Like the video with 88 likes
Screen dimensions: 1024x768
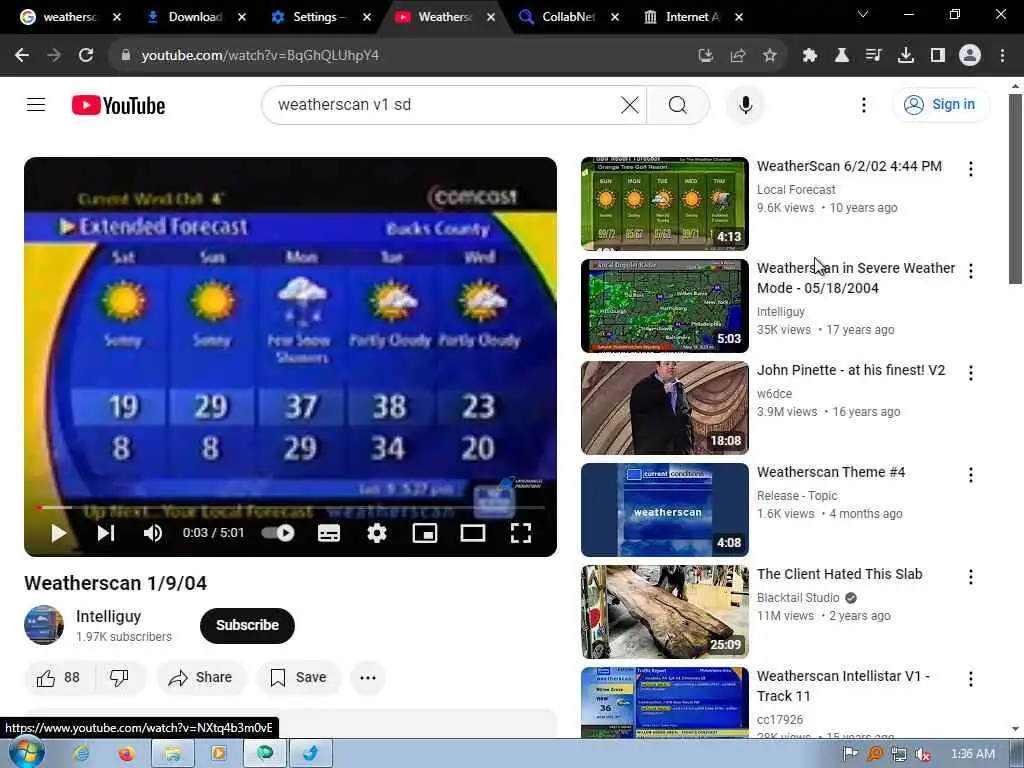[x=59, y=678]
